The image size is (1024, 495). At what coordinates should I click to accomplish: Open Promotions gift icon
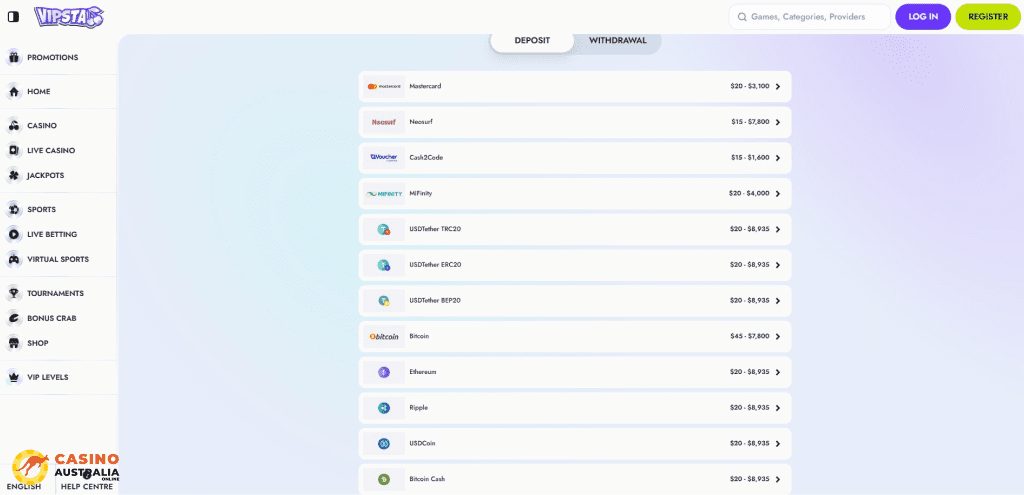coord(14,57)
